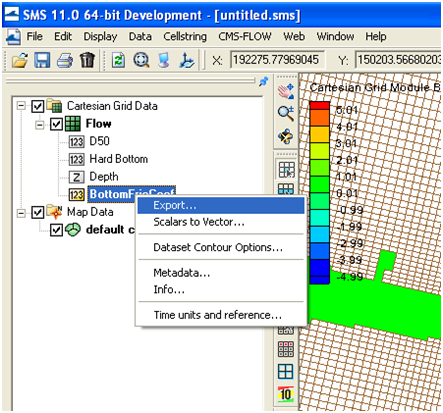The image size is (443, 413).
Task: Click the default coverage icon
Action: click(x=73, y=230)
